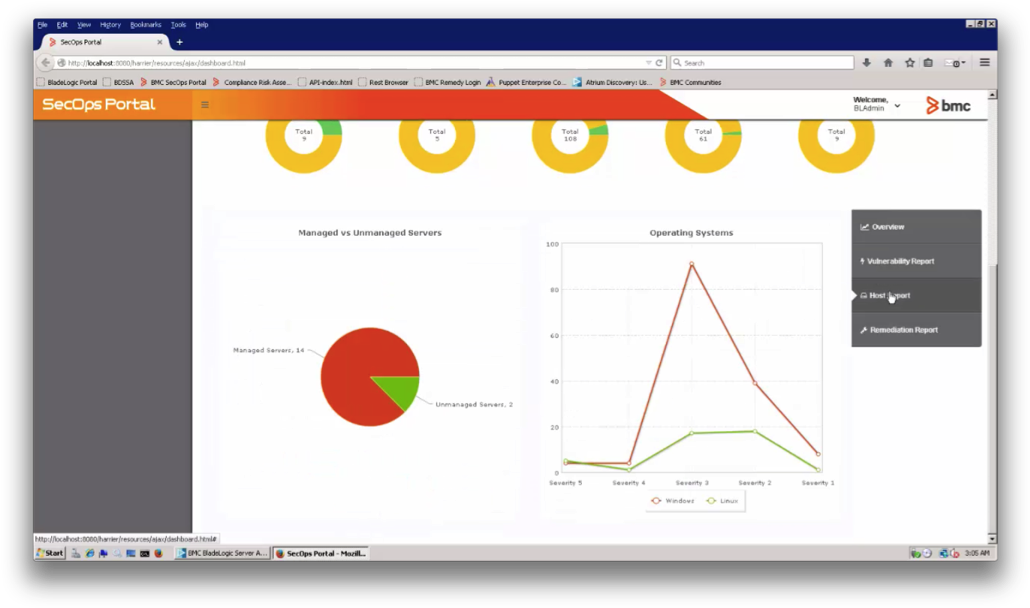
Task: Click the browser back arrow button
Action: coord(45,63)
